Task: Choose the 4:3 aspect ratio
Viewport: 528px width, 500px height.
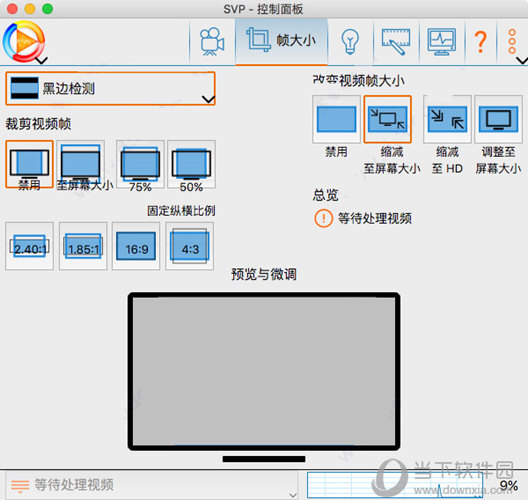Action: 190,246
